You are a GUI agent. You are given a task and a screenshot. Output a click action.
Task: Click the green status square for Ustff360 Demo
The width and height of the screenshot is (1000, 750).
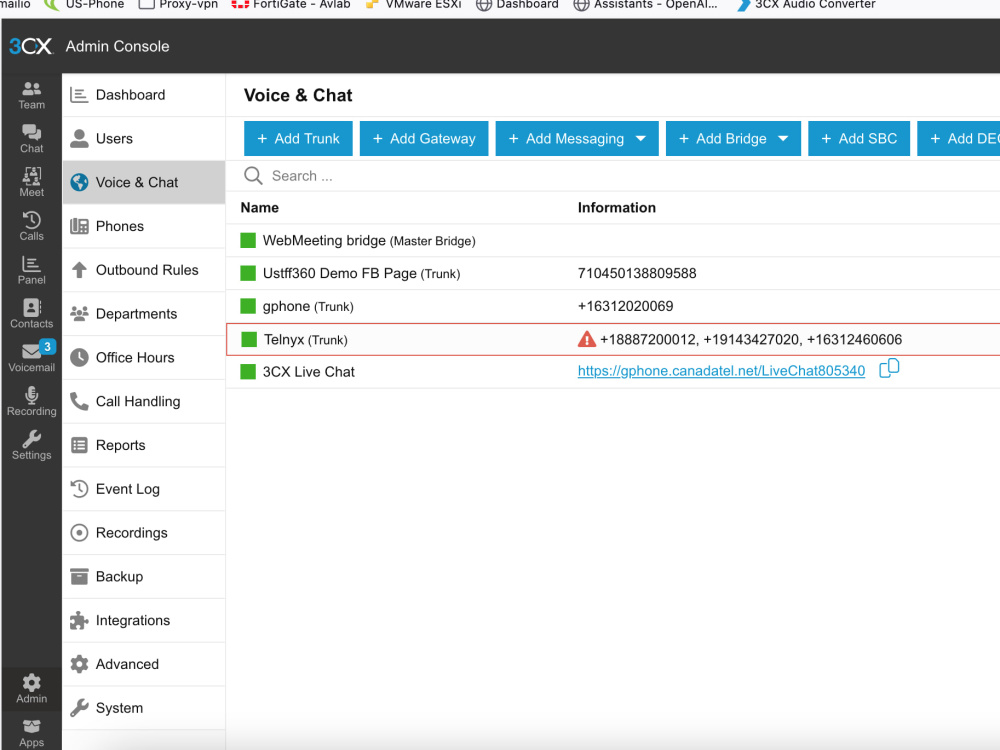click(248, 274)
